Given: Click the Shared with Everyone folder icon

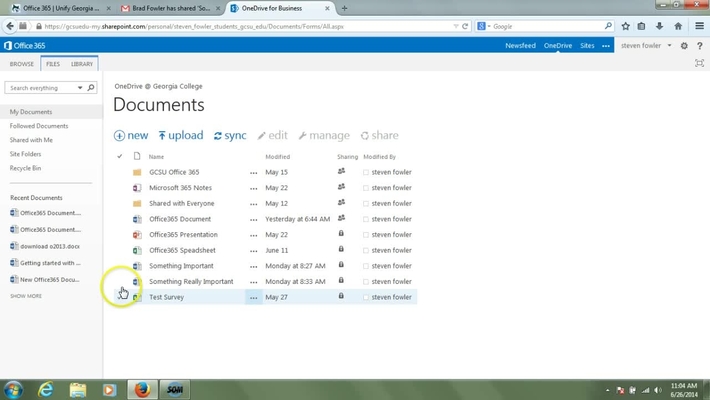Looking at the screenshot, I should tap(137, 203).
